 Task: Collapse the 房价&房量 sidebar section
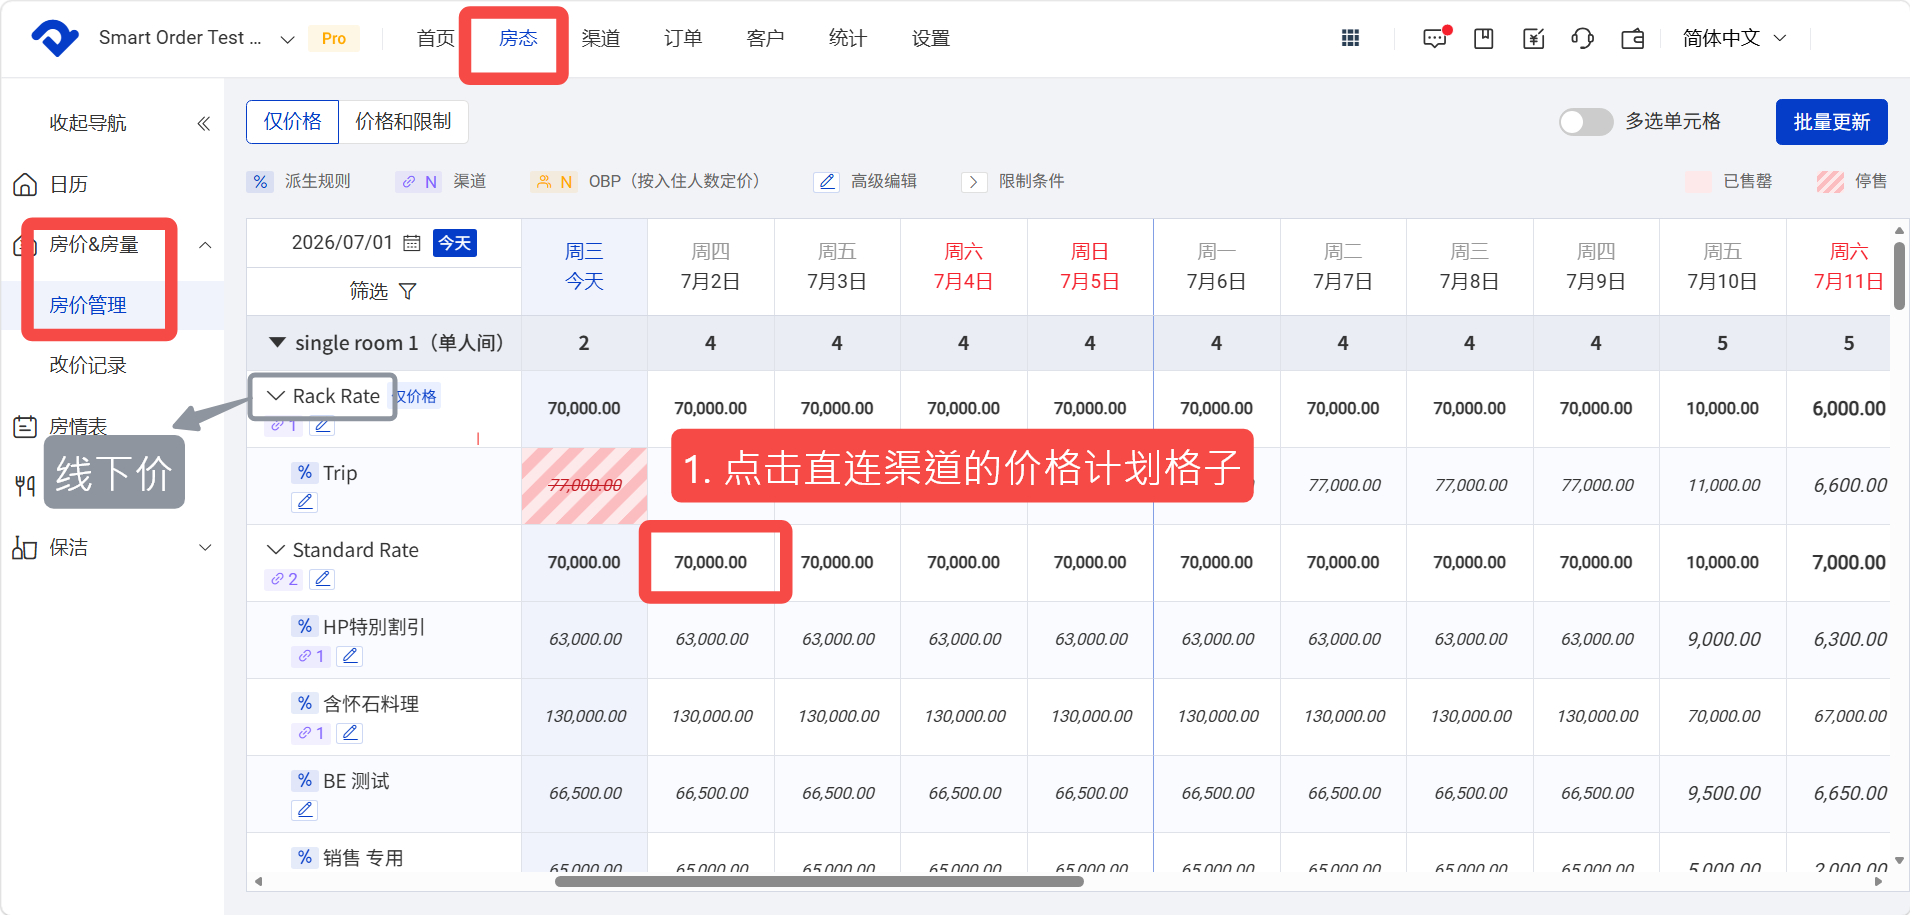pyautogui.click(x=205, y=245)
